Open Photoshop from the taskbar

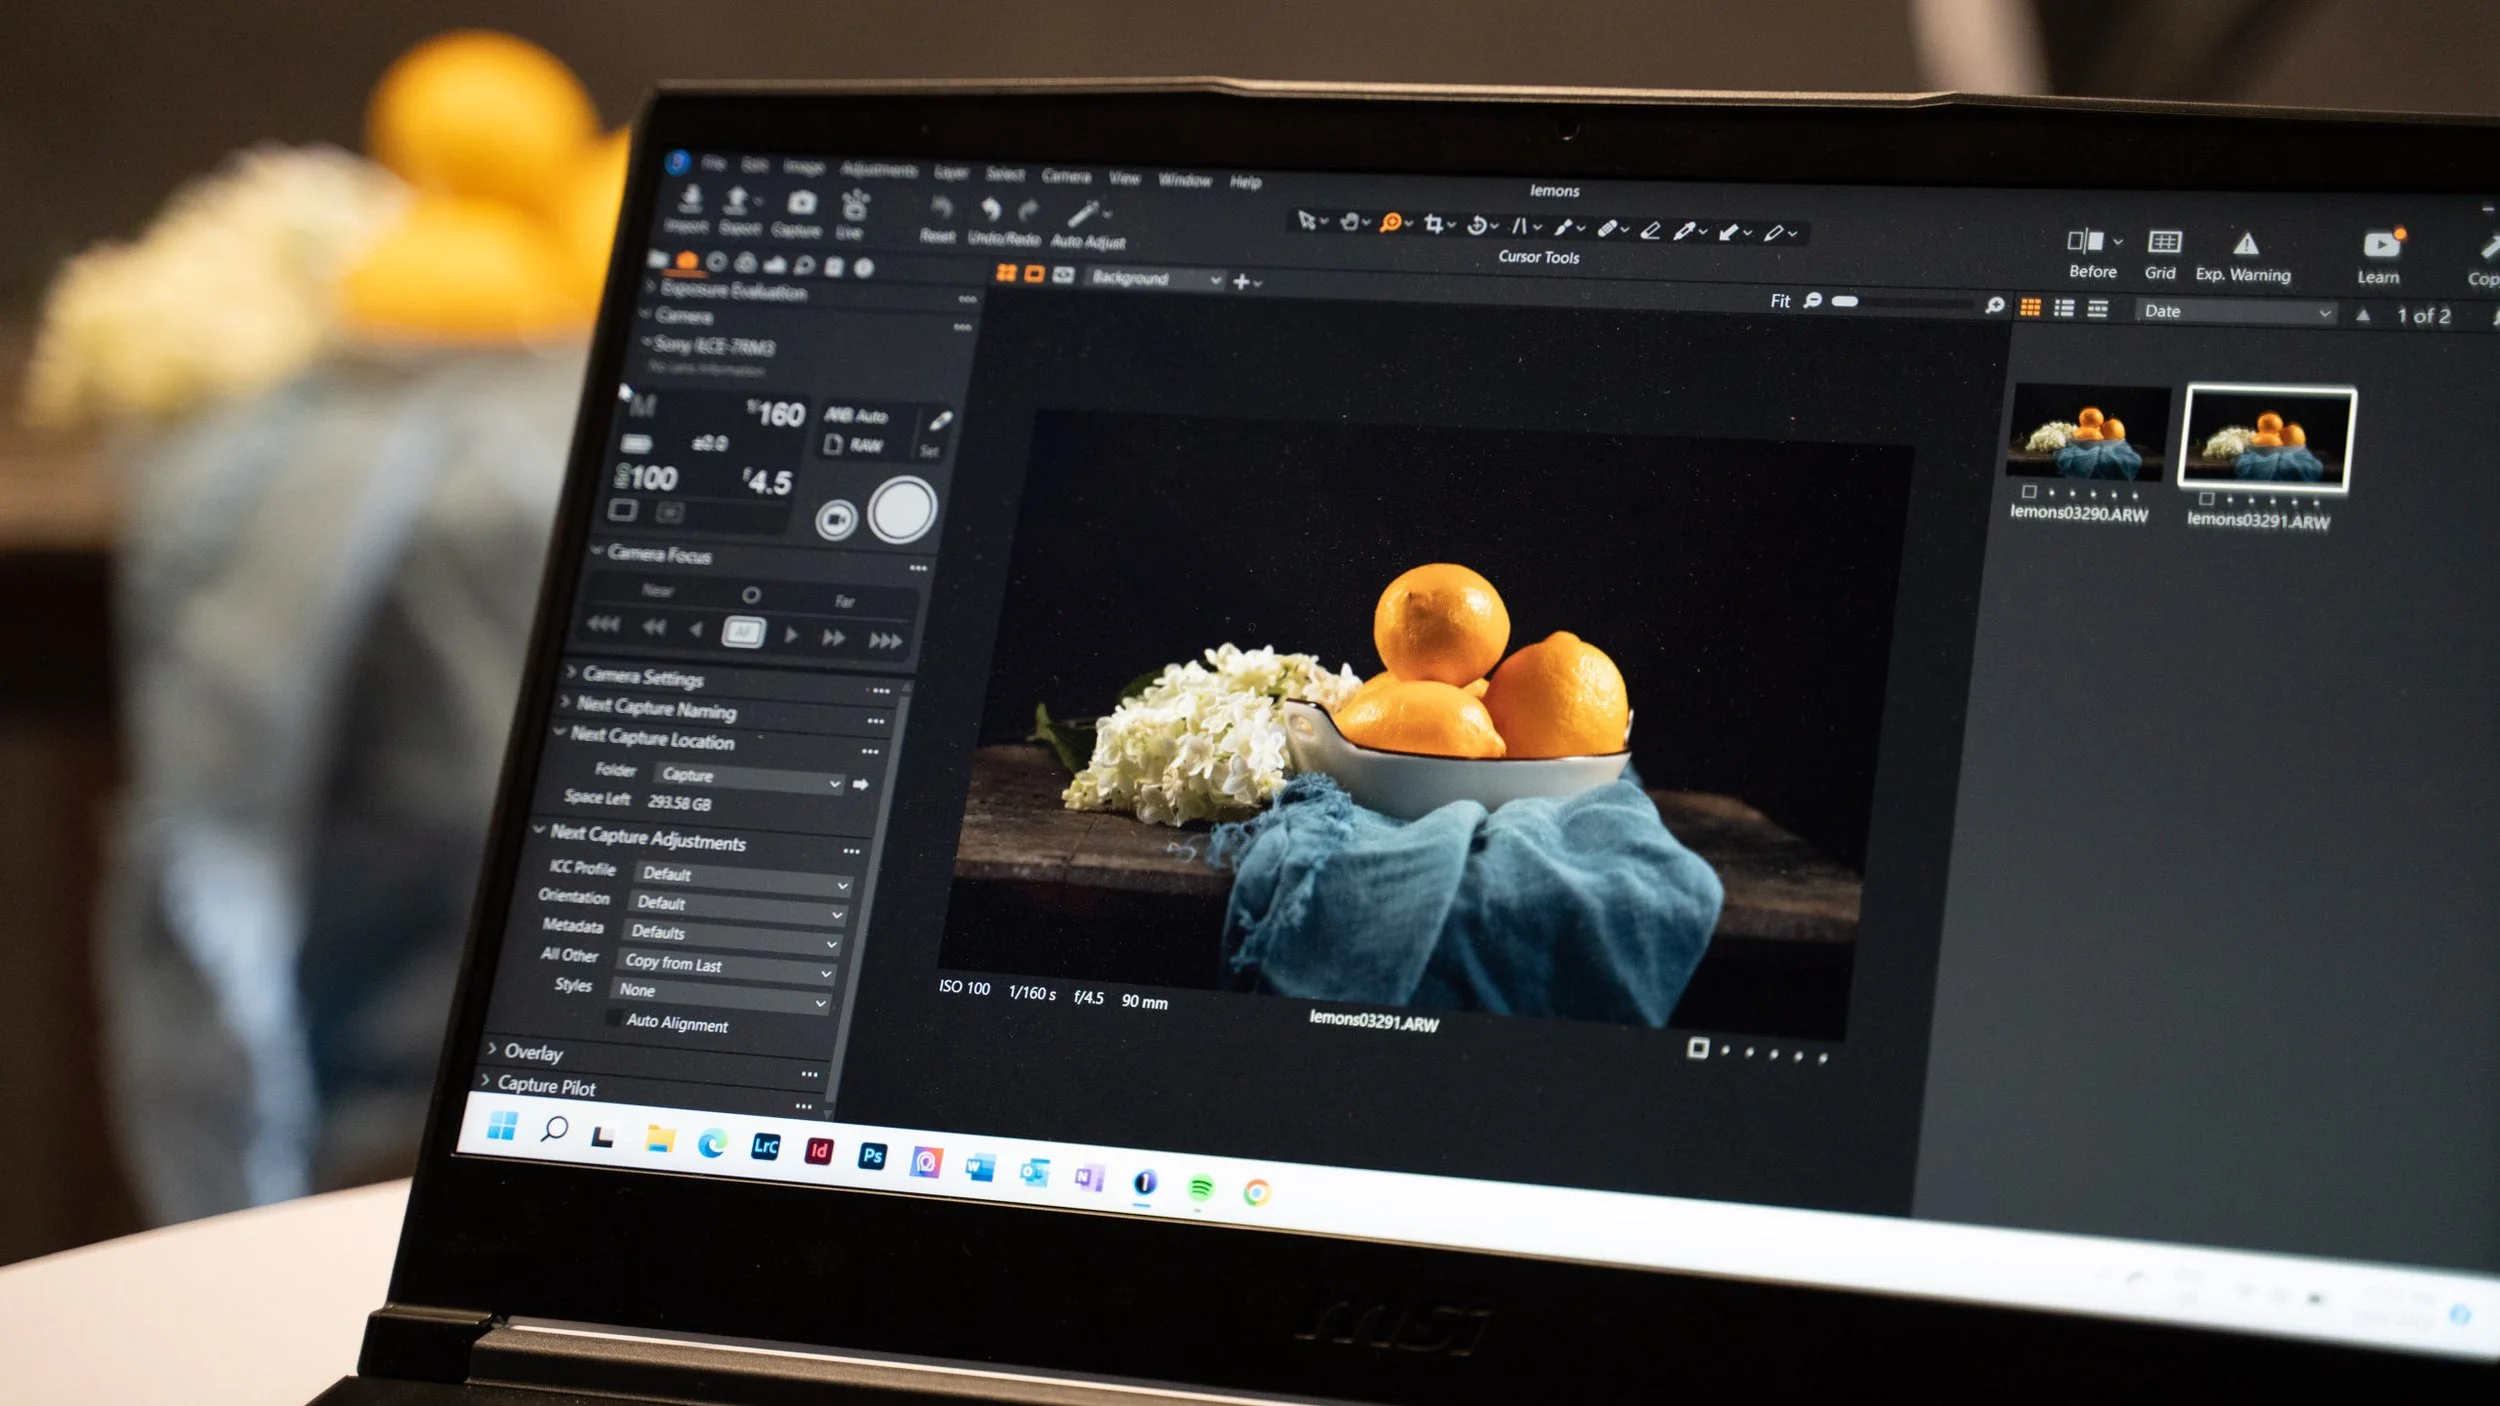tap(872, 1156)
